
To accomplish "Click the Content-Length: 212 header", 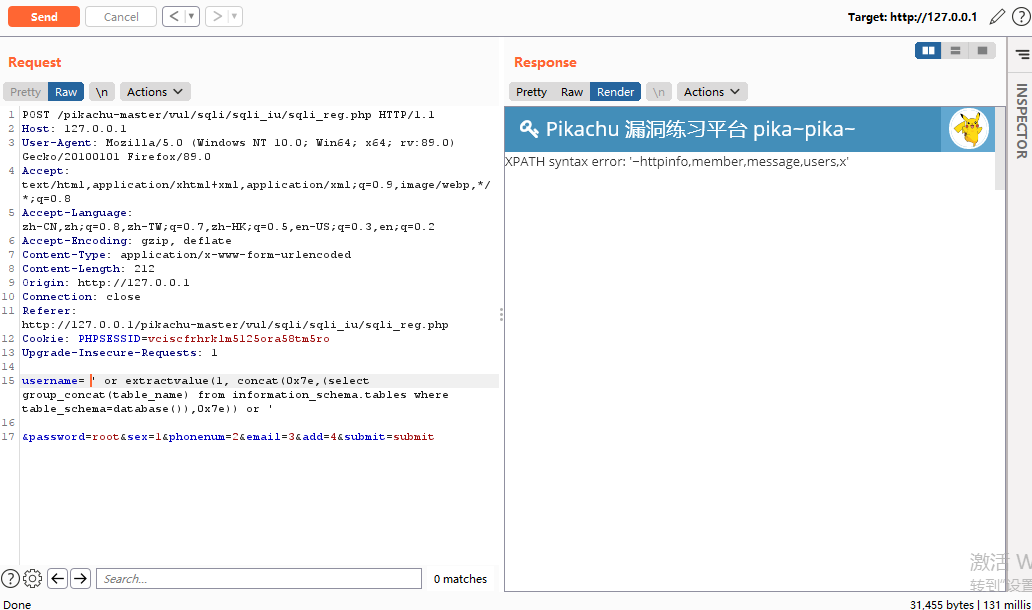I will point(88,268).
